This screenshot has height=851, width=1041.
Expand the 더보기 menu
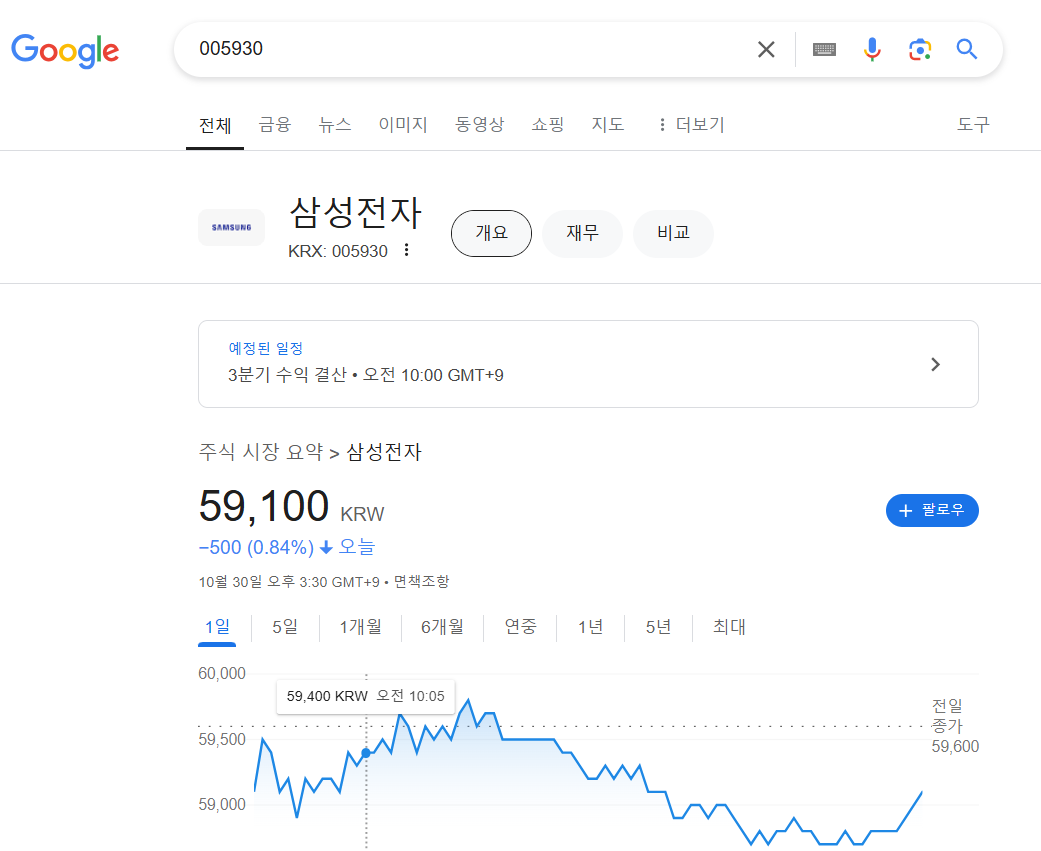coord(690,124)
